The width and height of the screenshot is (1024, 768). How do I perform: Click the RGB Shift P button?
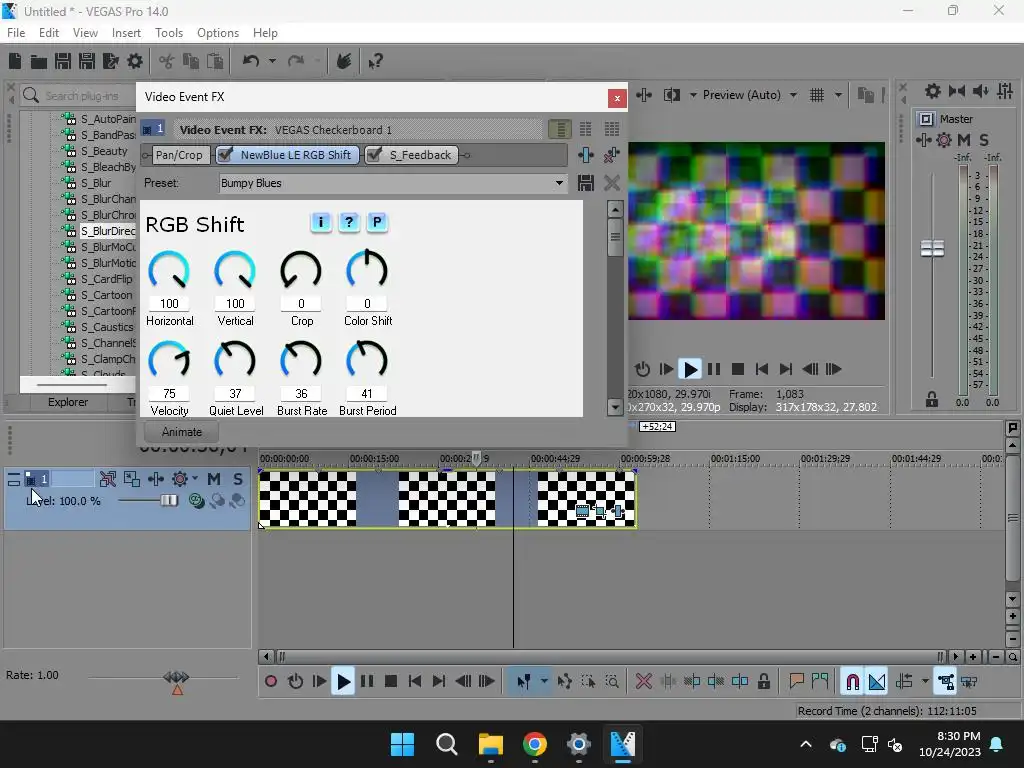pos(377,222)
